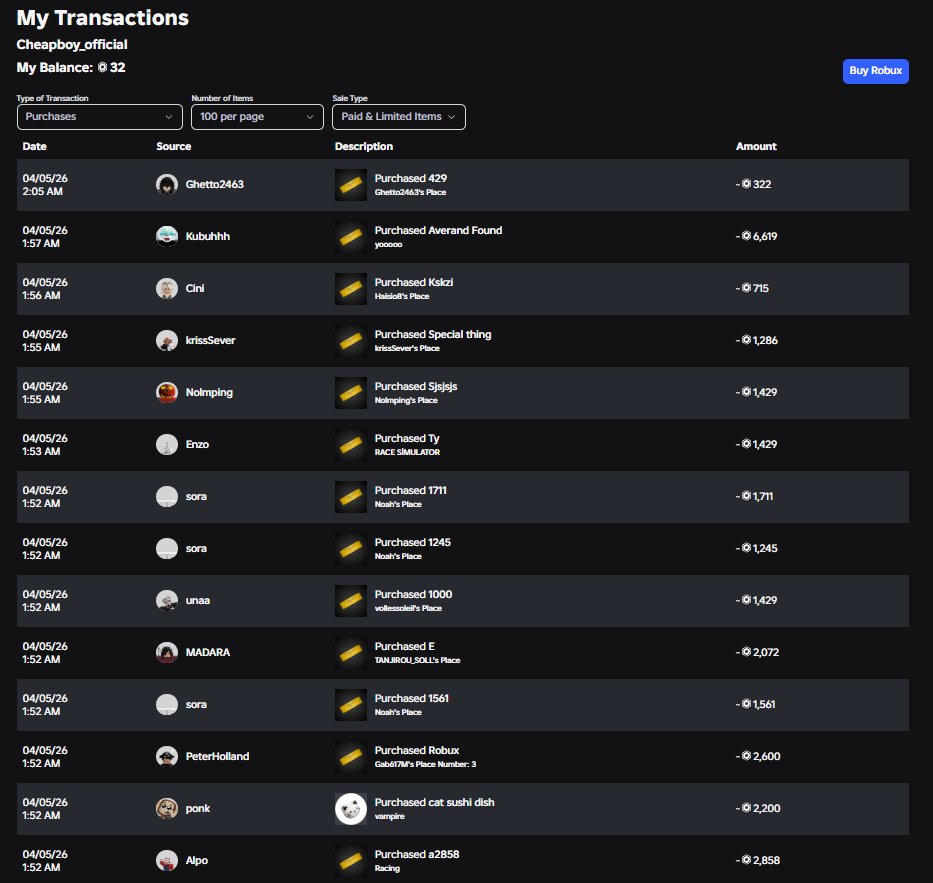This screenshot has height=883, width=933.
Task: Click the ponk avatar icon
Action: tap(167, 809)
